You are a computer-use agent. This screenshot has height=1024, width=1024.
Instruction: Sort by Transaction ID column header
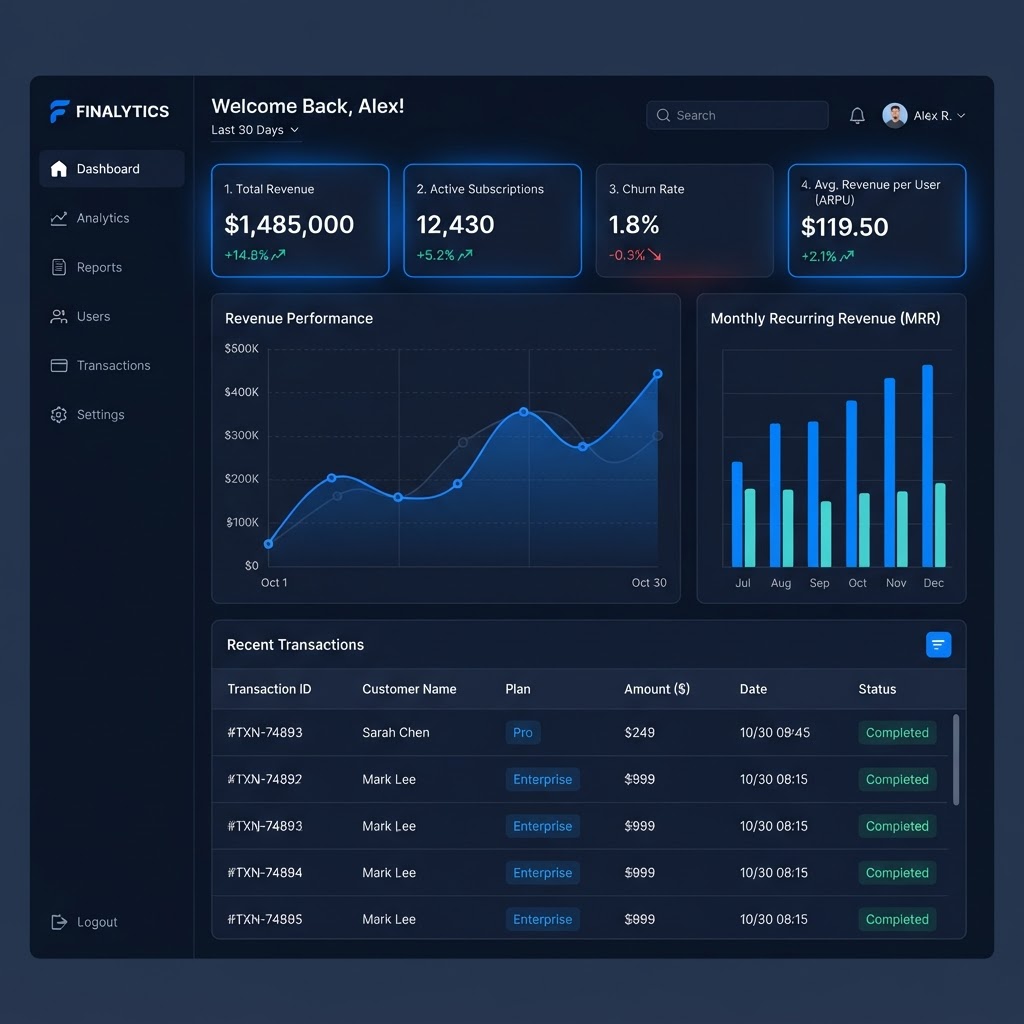click(269, 689)
